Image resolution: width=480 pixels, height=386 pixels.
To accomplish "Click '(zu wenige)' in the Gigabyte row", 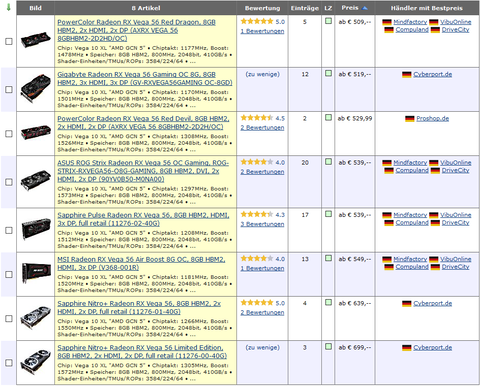I will (x=263, y=74).
